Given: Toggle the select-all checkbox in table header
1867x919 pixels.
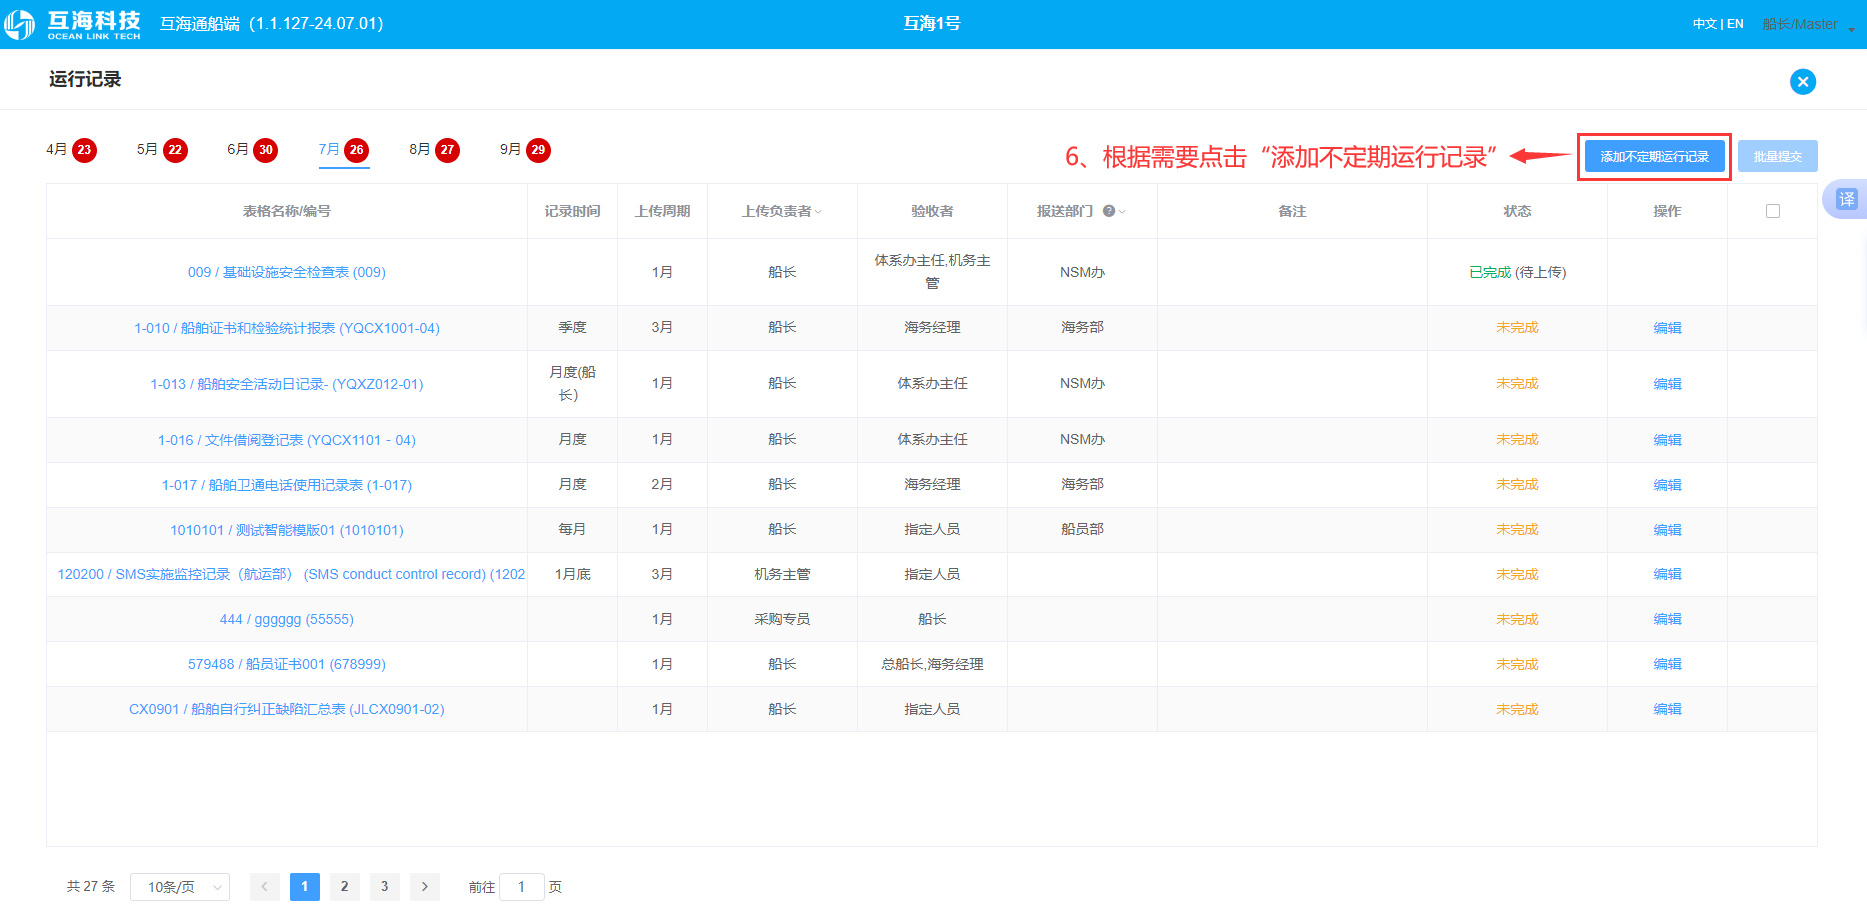Looking at the screenshot, I should pos(1772,211).
